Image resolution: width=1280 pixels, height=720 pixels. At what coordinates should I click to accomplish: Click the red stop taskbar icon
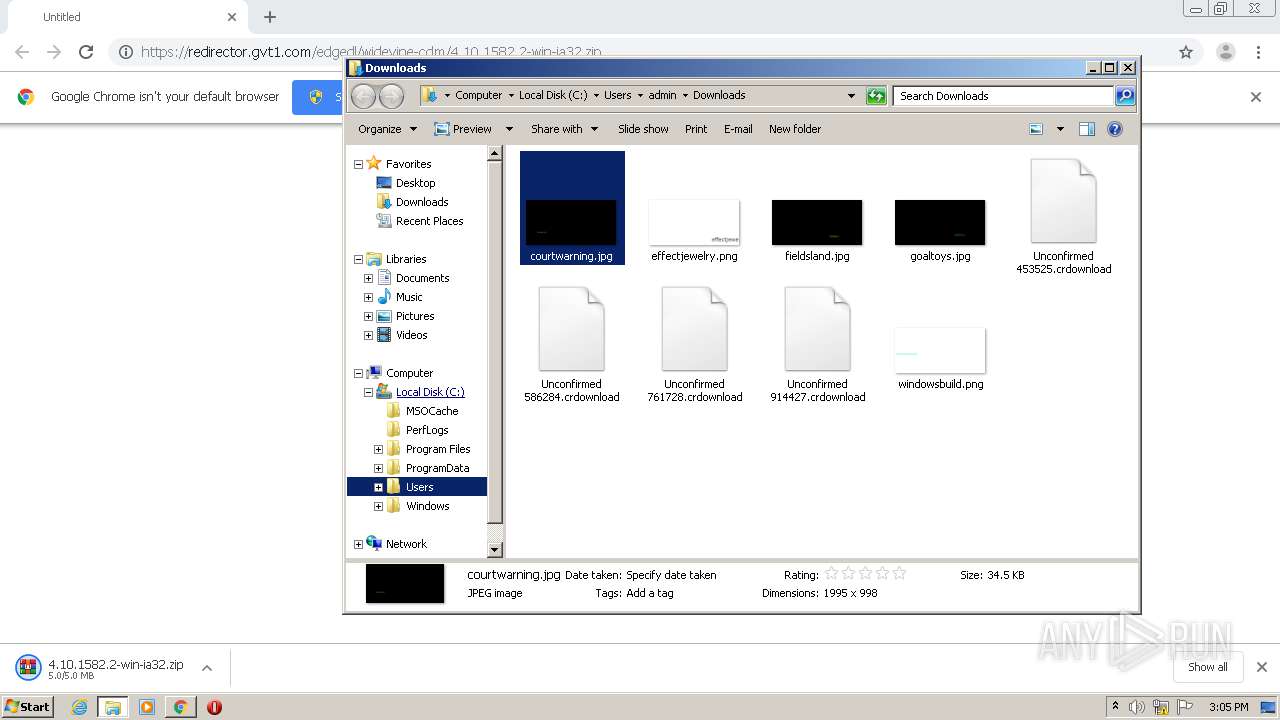tap(214, 707)
